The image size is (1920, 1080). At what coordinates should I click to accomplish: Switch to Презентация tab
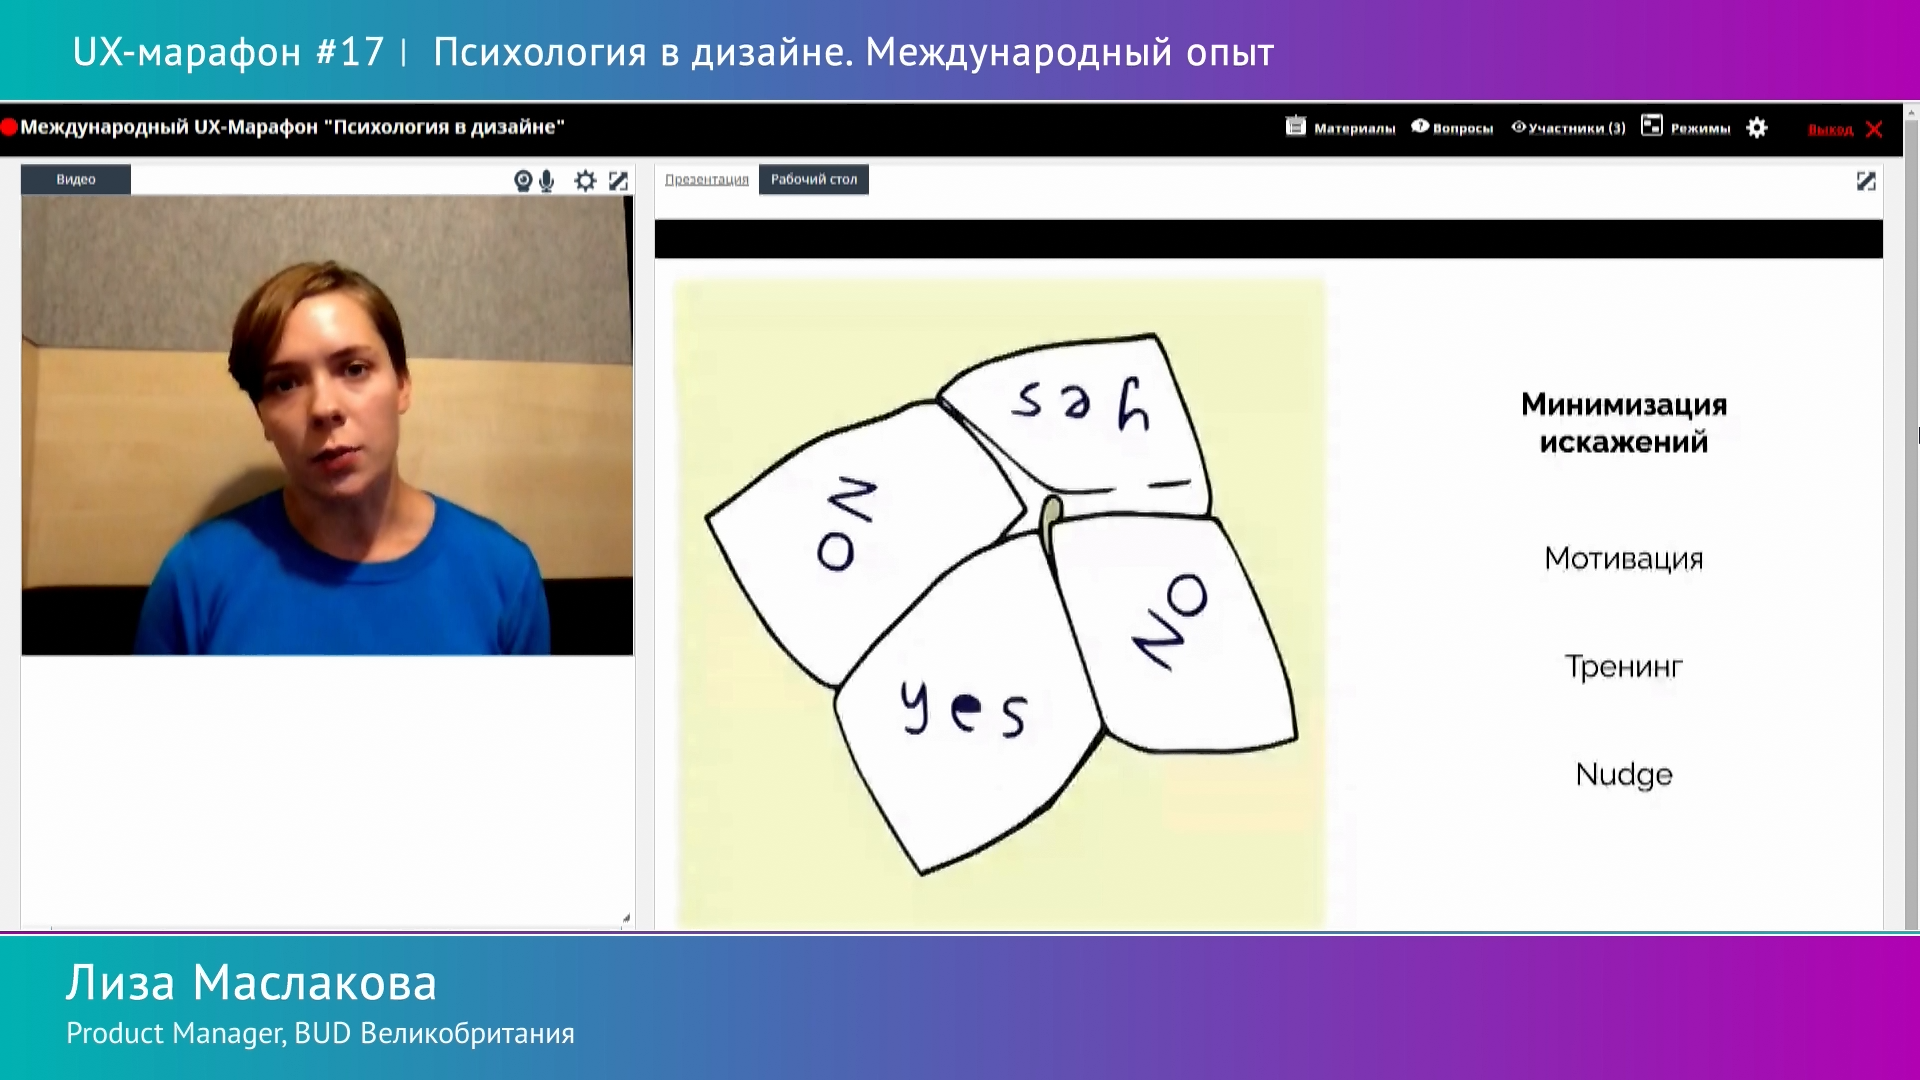(x=706, y=180)
